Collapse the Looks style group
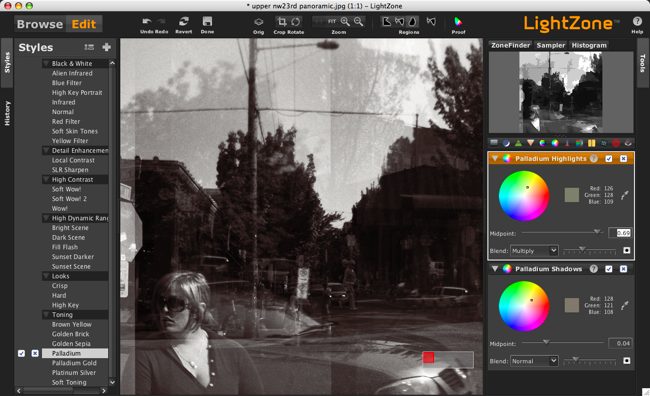The height and width of the screenshot is (396, 650). (46, 276)
